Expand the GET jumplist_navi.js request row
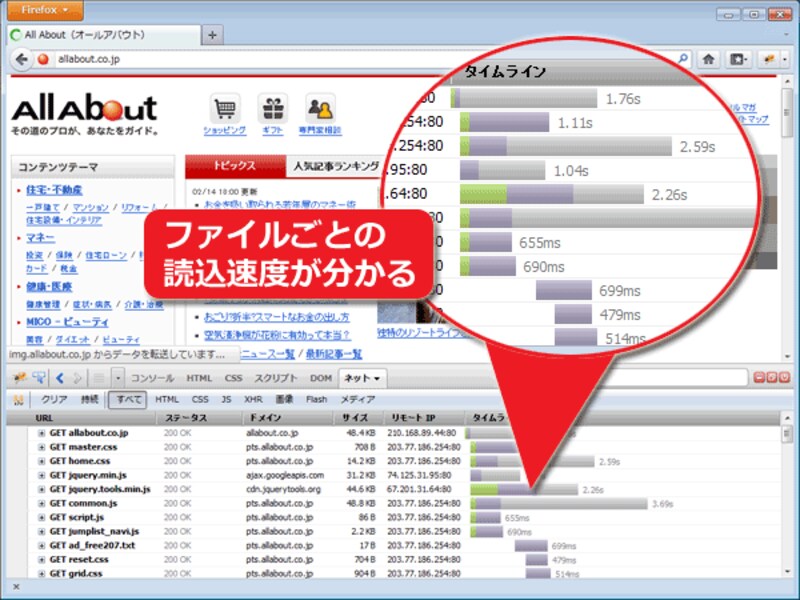The image size is (800, 600). [x=41, y=532]
